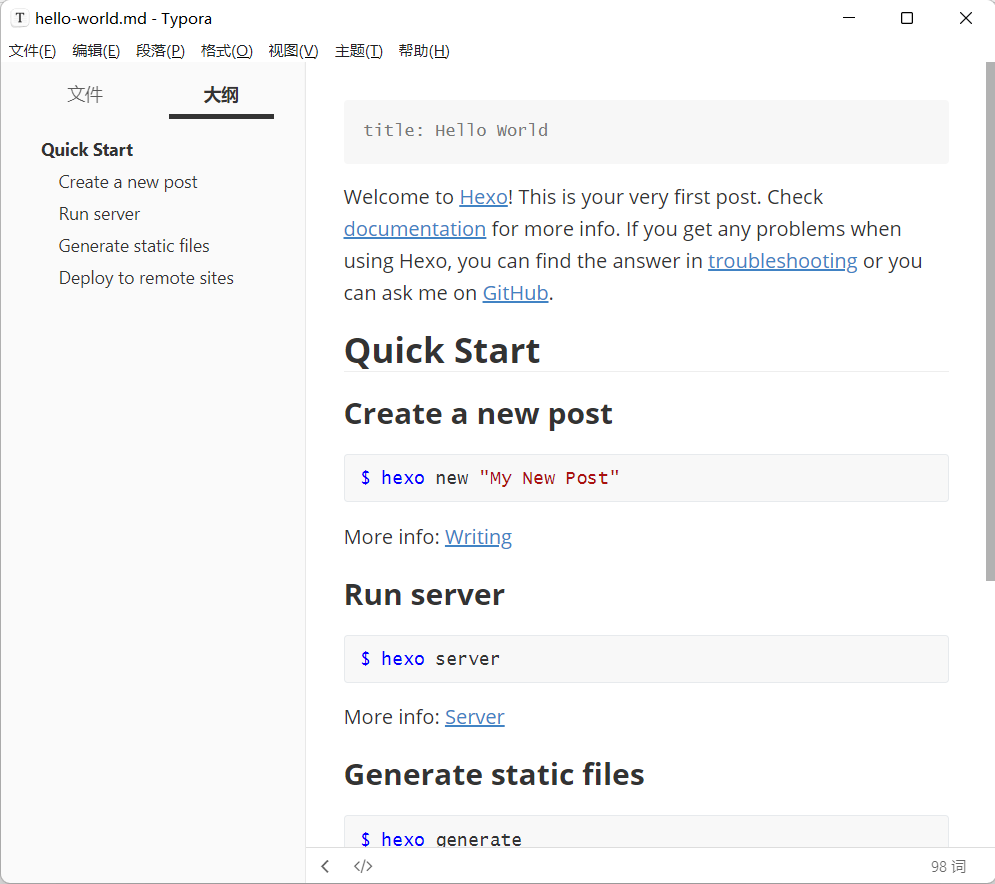
Task: Jump to Generate static files outline entry
Action: (134, 246)
